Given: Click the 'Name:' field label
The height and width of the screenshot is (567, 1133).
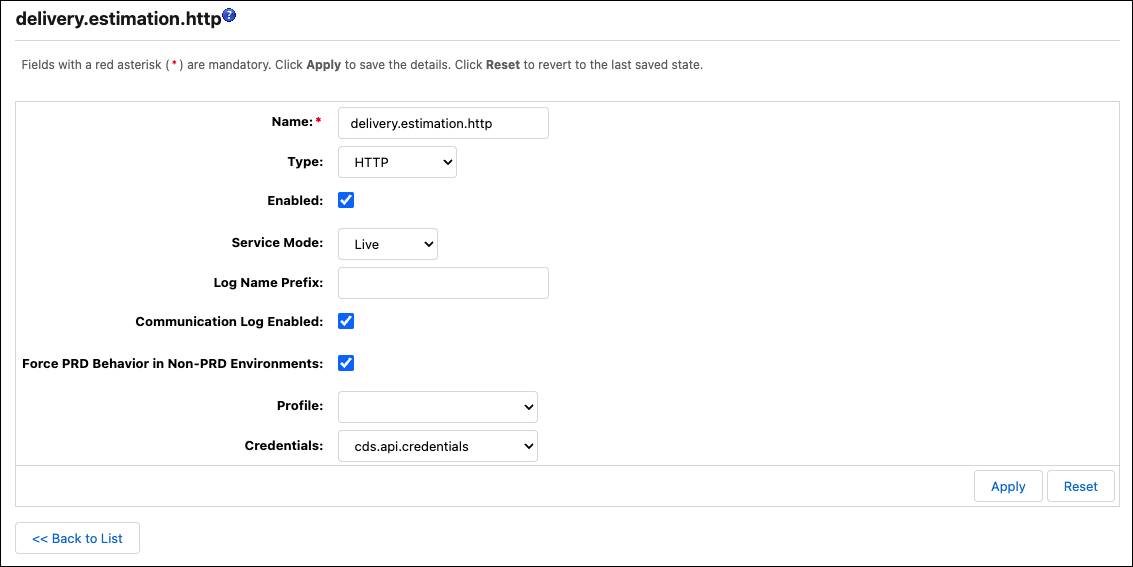Looking at the screenshot, I should tap(292, 122).
